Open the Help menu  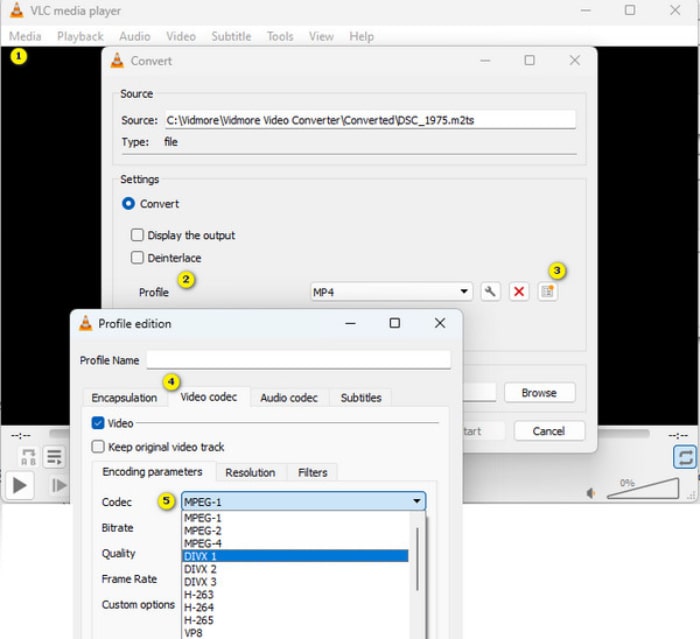point(361,36)
